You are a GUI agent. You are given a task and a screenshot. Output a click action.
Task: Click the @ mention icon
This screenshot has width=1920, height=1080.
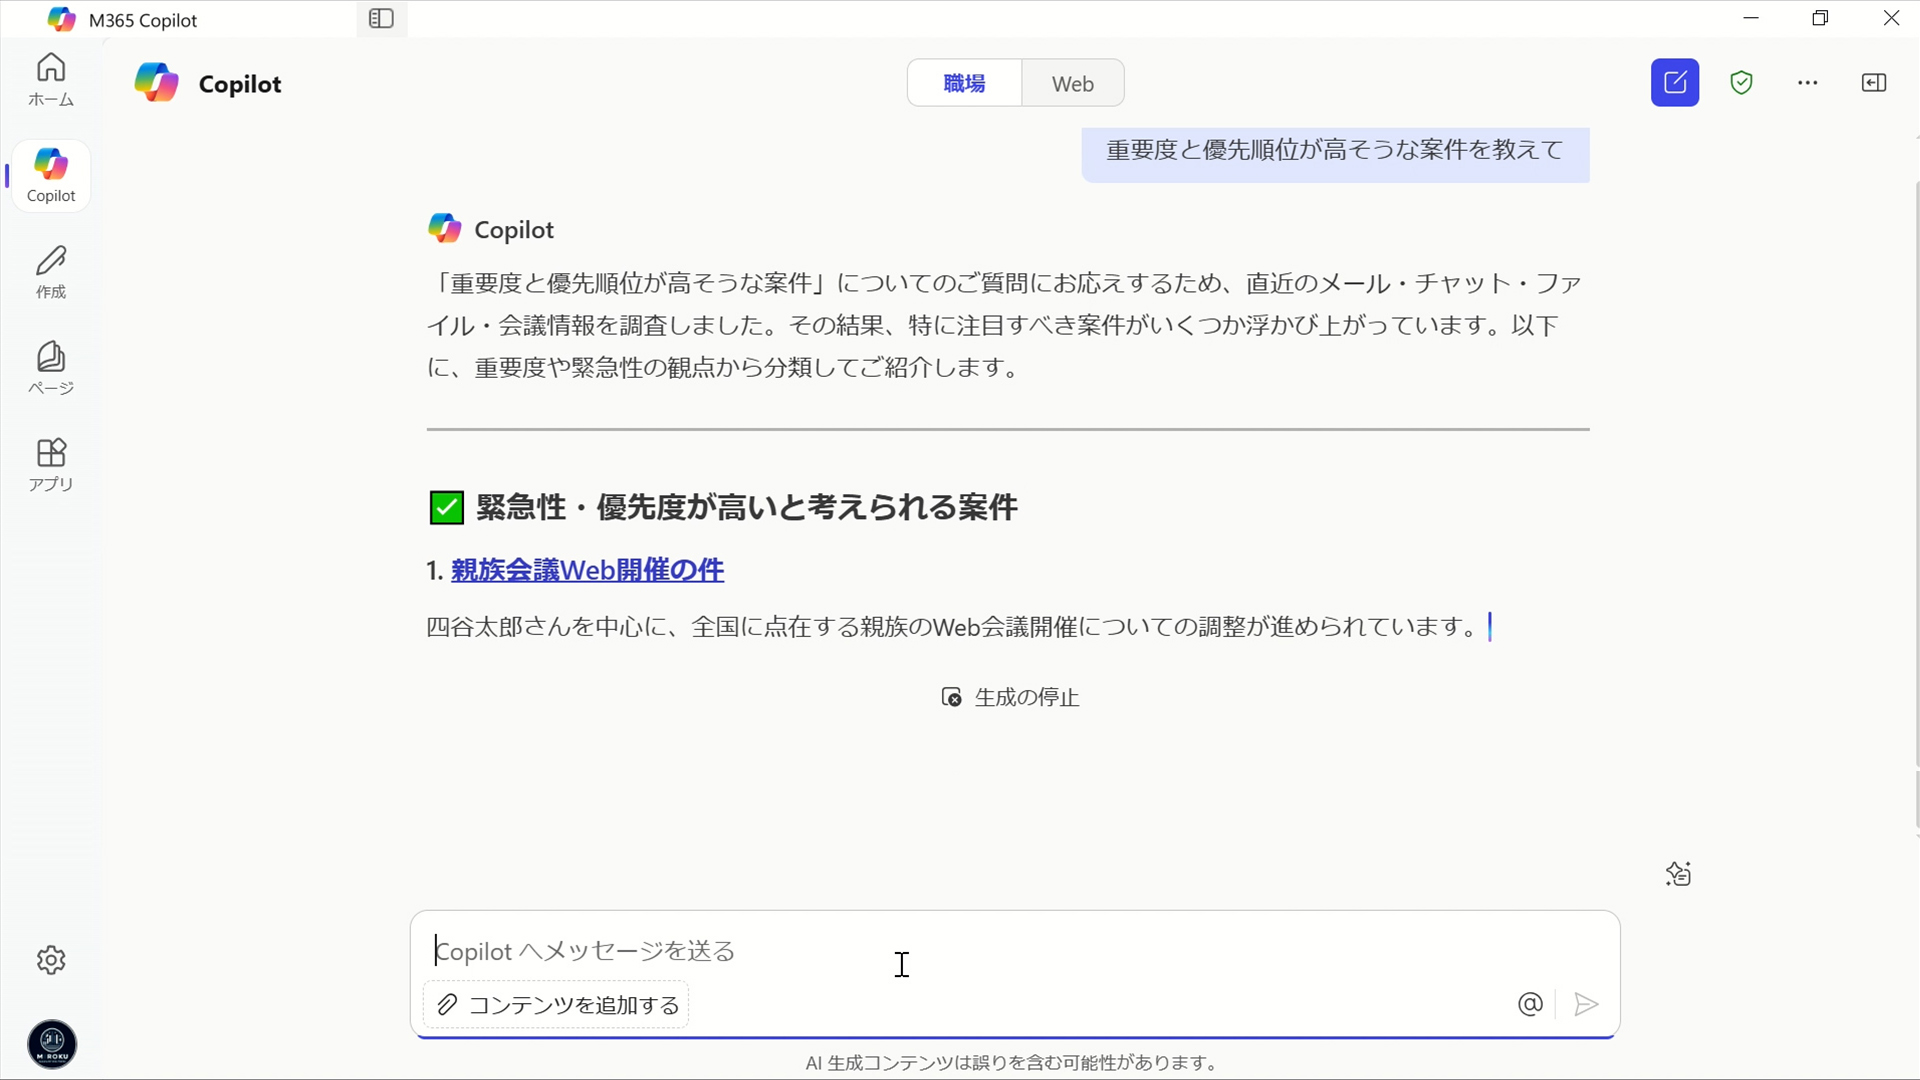[1530, 1004]
